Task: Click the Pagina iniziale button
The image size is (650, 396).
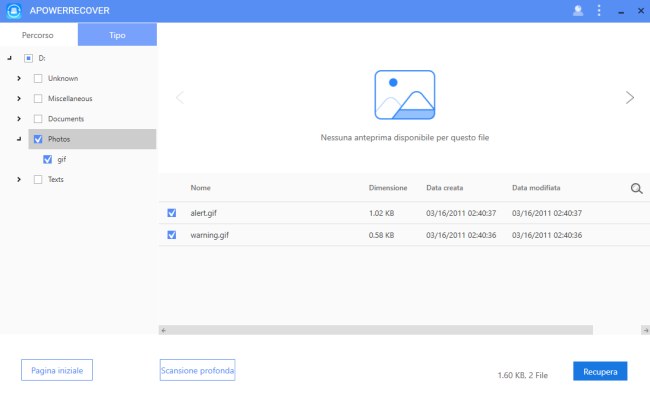Action: point(57,370)
